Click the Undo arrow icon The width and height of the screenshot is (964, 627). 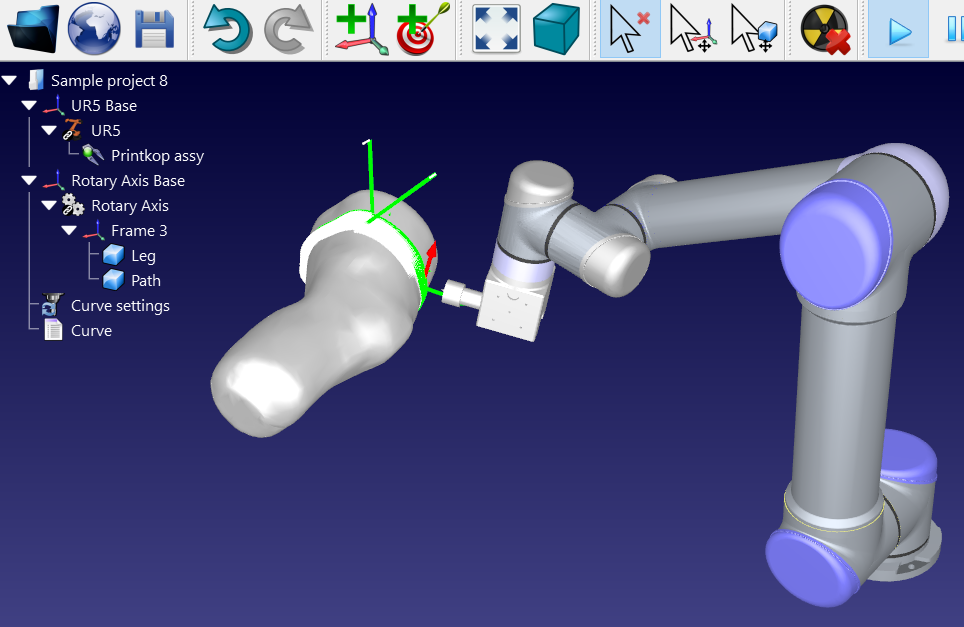pyautogui.click(x=227, y=29)
